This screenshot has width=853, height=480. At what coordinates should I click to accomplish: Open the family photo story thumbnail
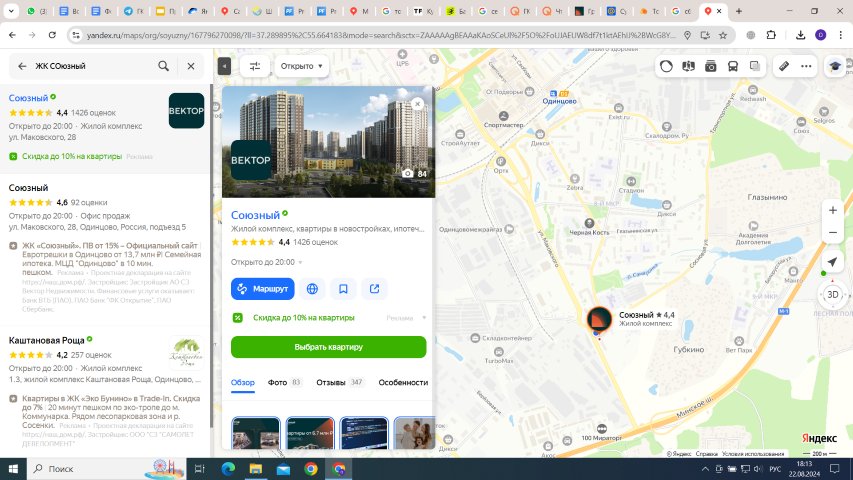coord(415,433)
